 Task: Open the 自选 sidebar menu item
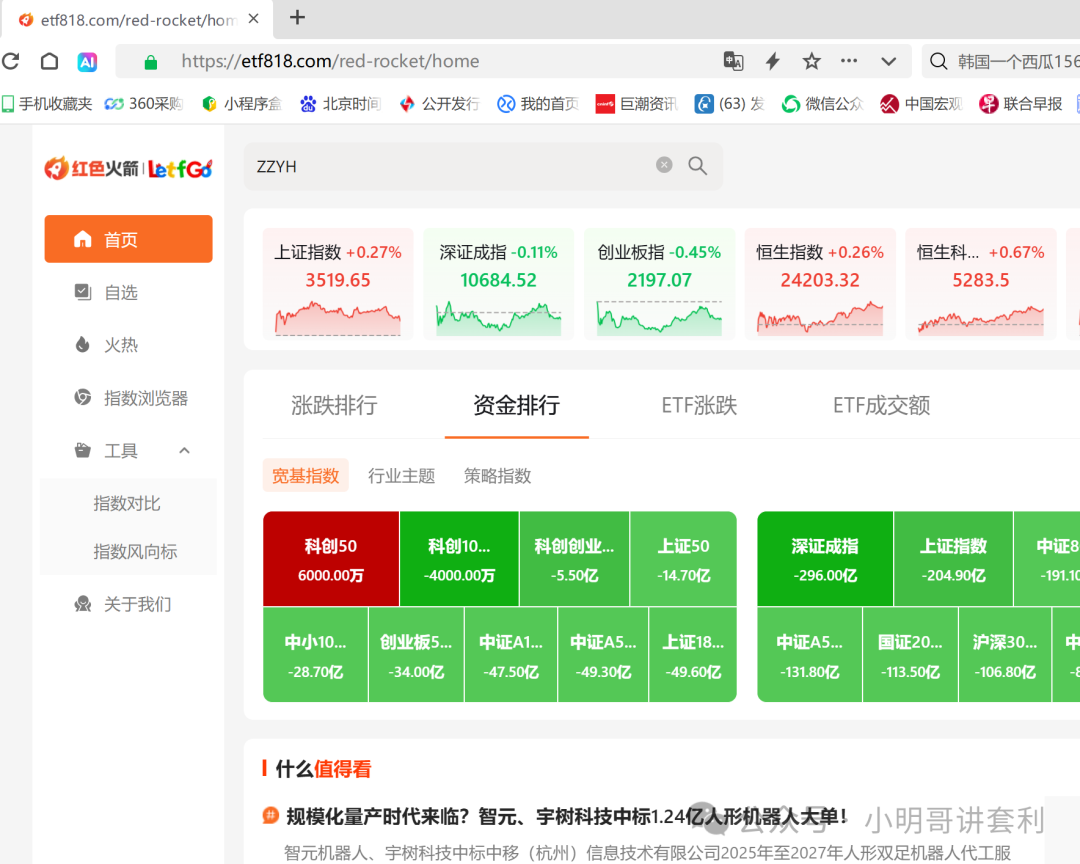pyautogui.click(x=121, y=293)
